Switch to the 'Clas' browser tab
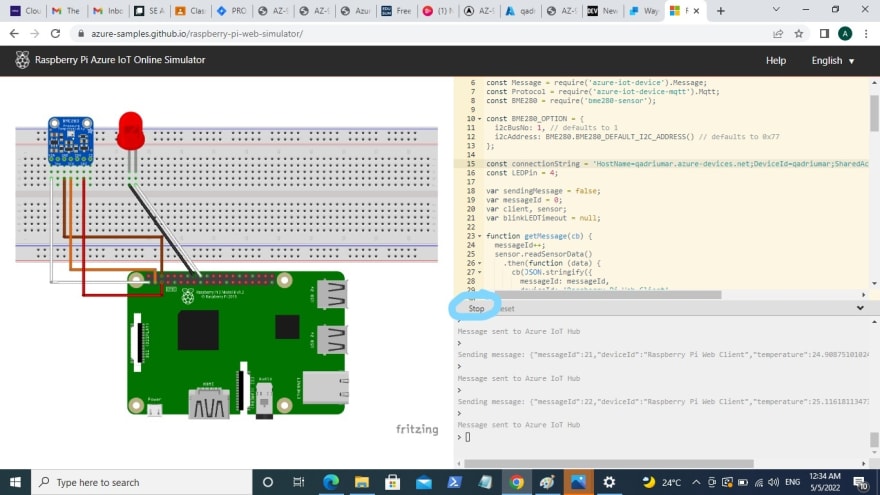Screen dimensions: 880x495 (x=190, y=11)
